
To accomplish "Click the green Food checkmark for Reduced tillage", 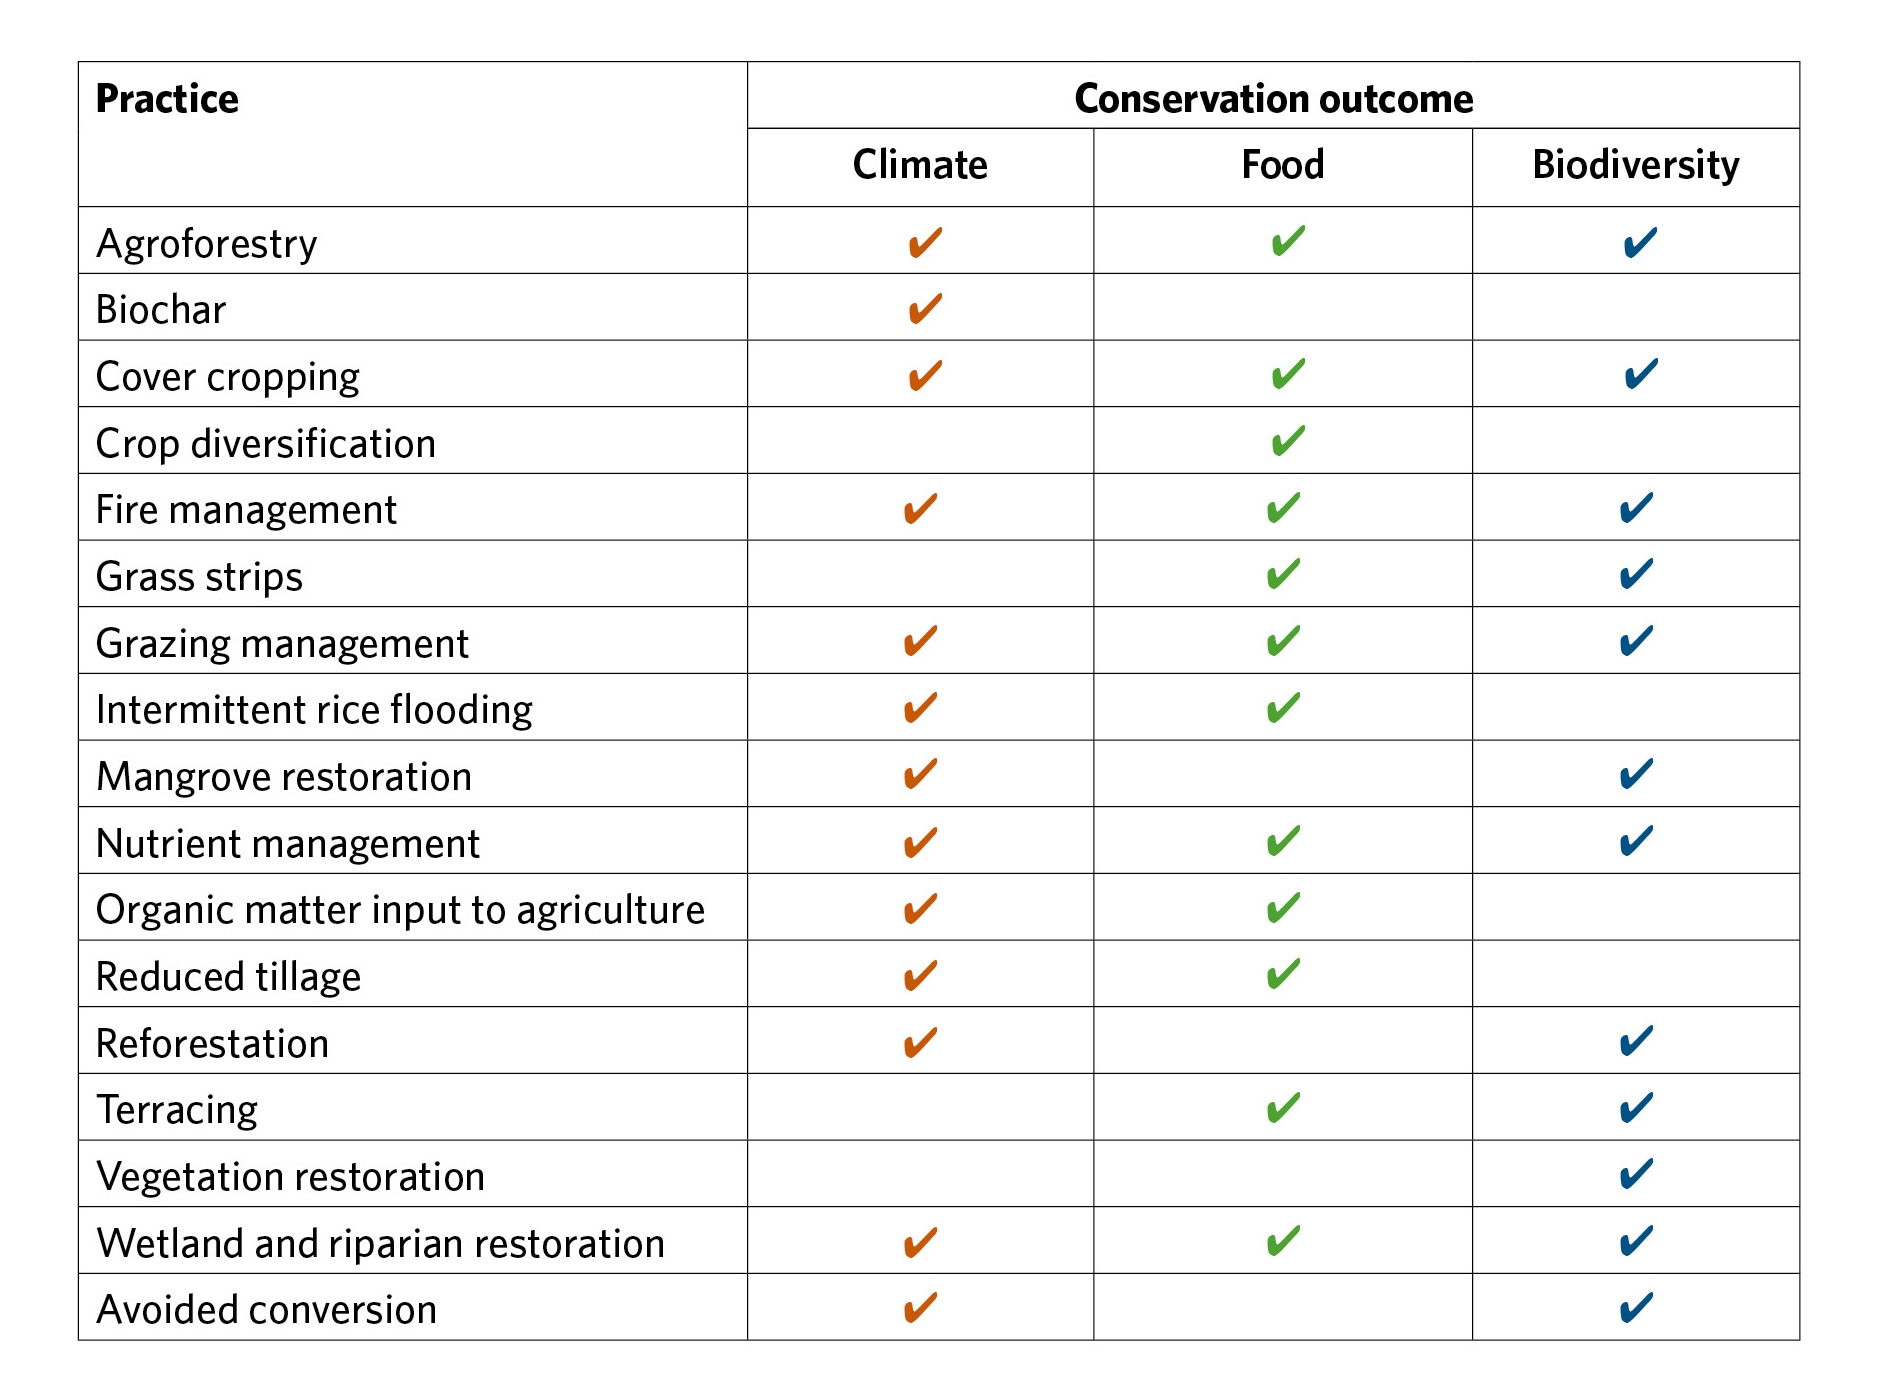I will pyautogui.click(x=1283, y=975).
